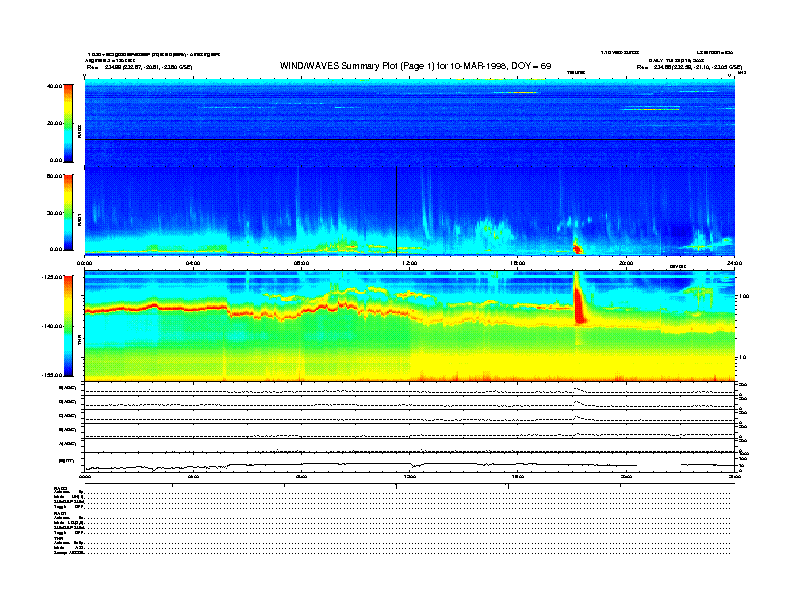Click the 20:00 tick label under RAD1 spectrogram

click(626, 263)
